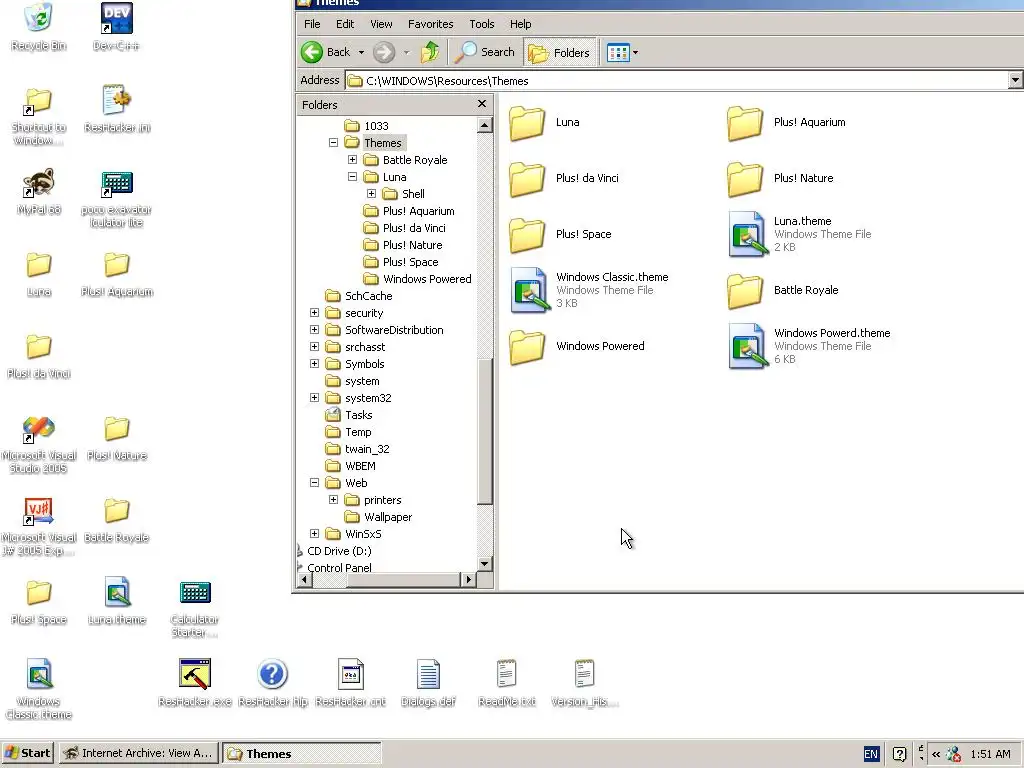Screen dimensions: 1024x768
Task: Click the folder tree vertical scrollbar thumb
Action: pos(485,431)
